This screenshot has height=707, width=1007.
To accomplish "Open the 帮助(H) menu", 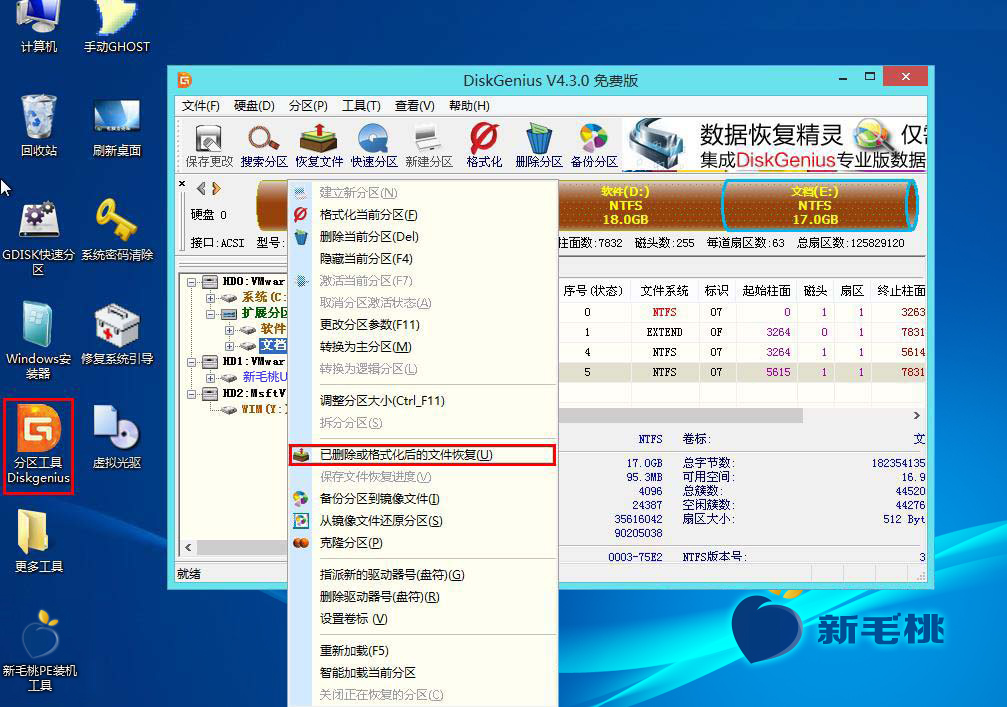I will [x=469, y=106].
